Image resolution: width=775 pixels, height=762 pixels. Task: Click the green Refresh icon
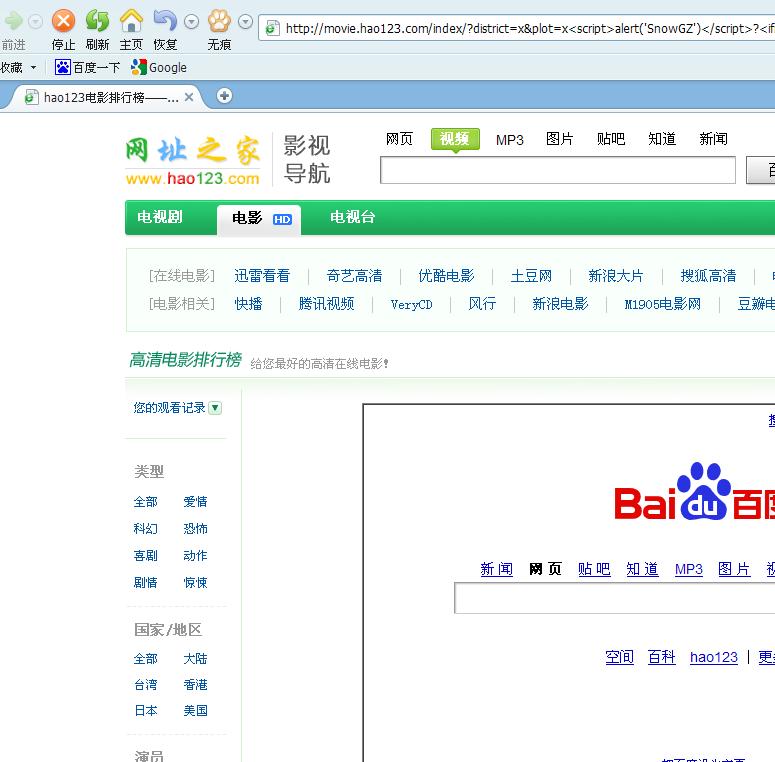pyautogui.click(x=97, y=21)
